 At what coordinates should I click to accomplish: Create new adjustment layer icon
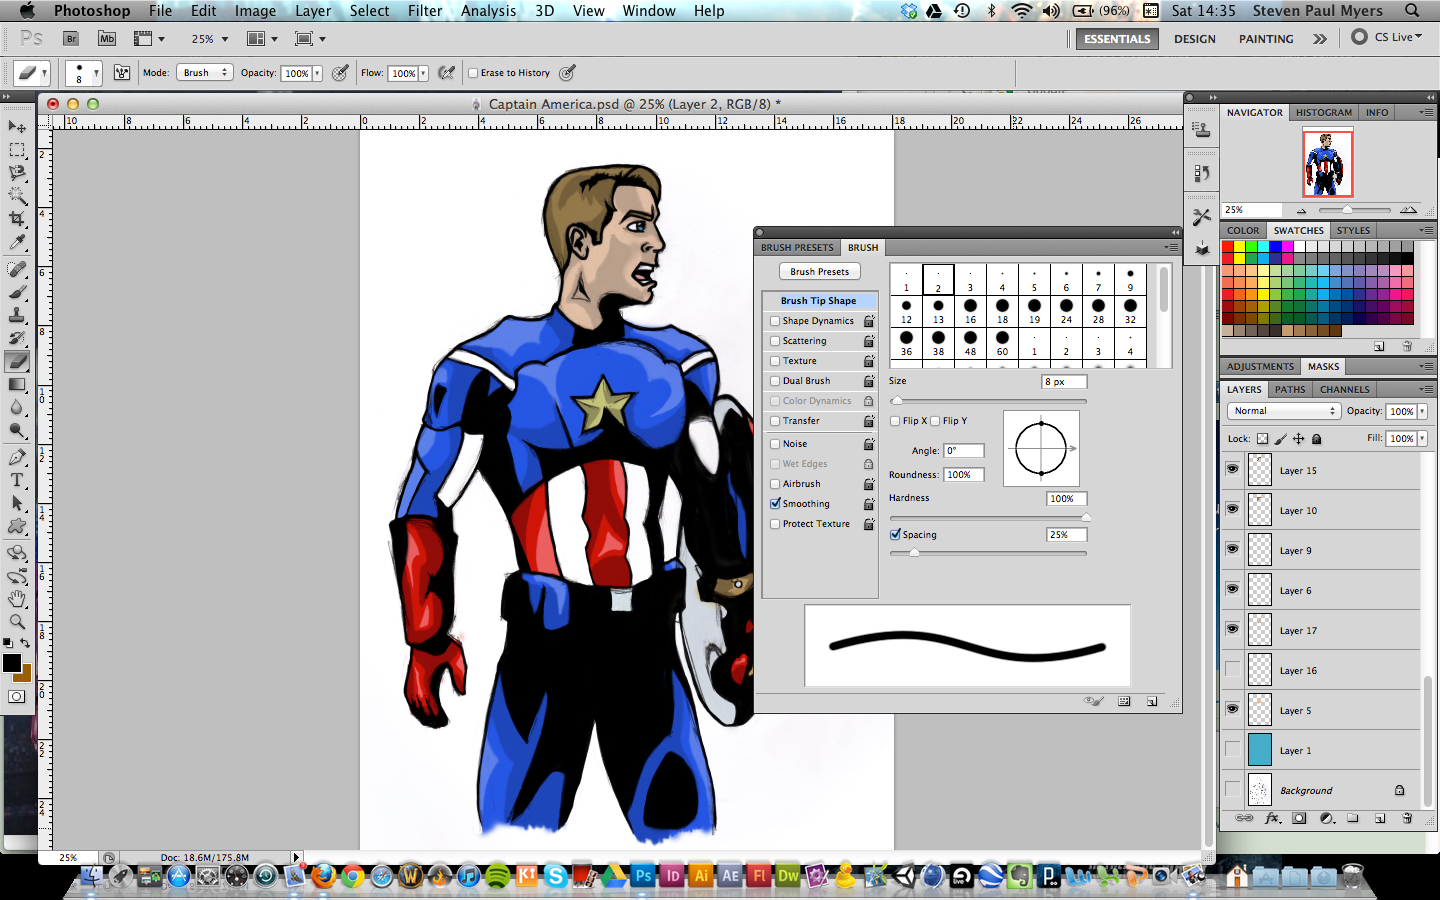(1326, 818)
